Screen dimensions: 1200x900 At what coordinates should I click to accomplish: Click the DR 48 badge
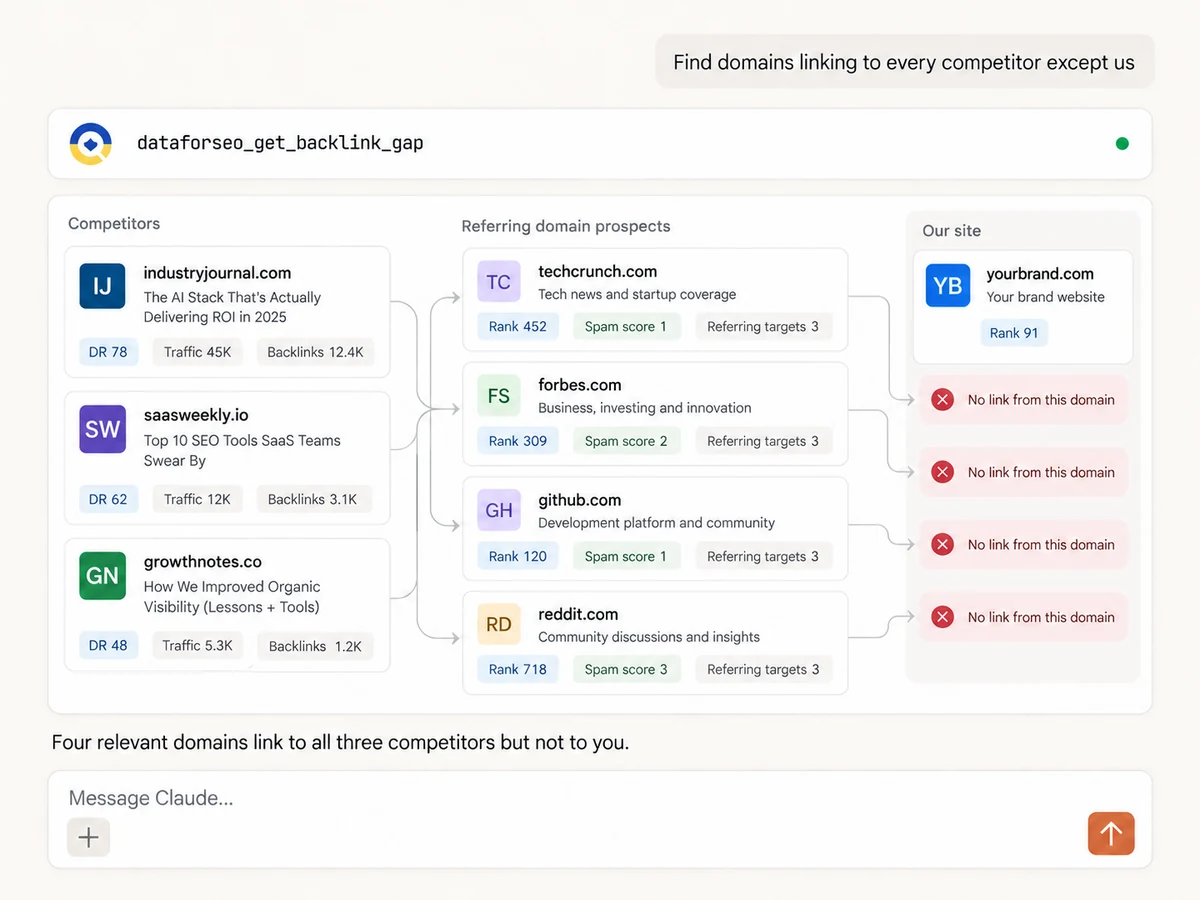(108, 646)
